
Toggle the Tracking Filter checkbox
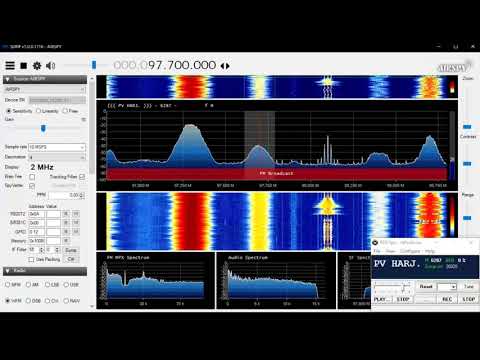82,177
